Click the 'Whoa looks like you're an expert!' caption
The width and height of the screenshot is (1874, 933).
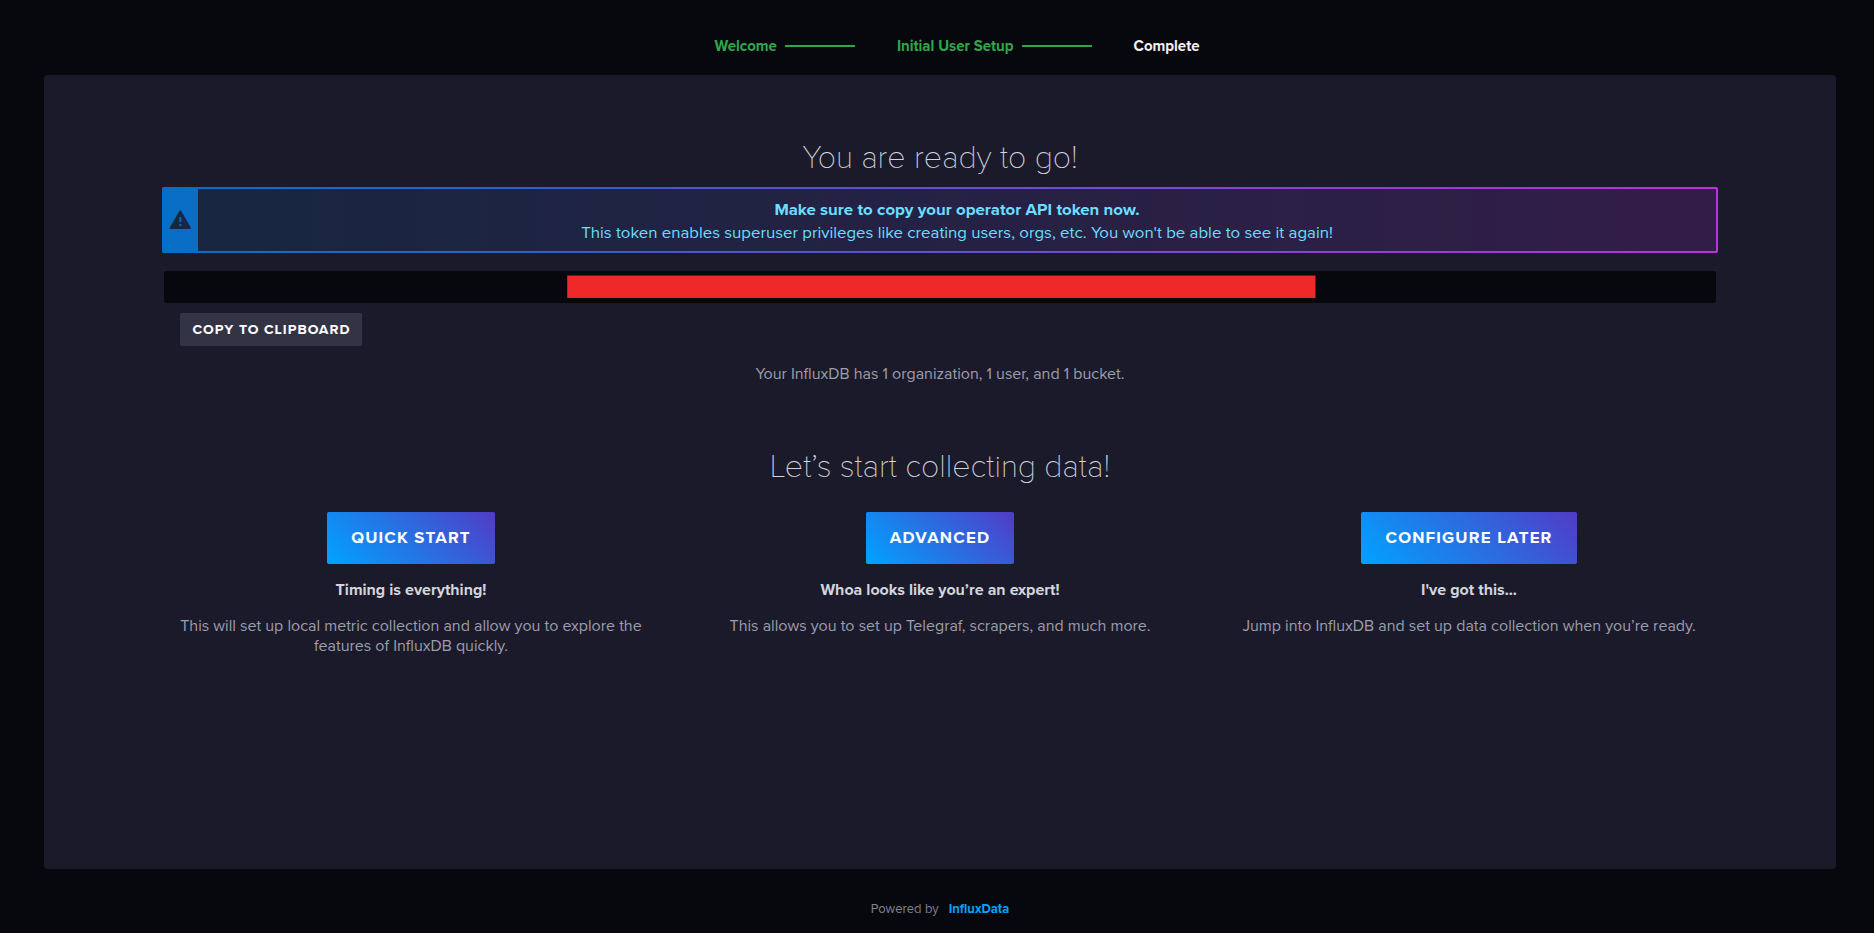point(939,590)
